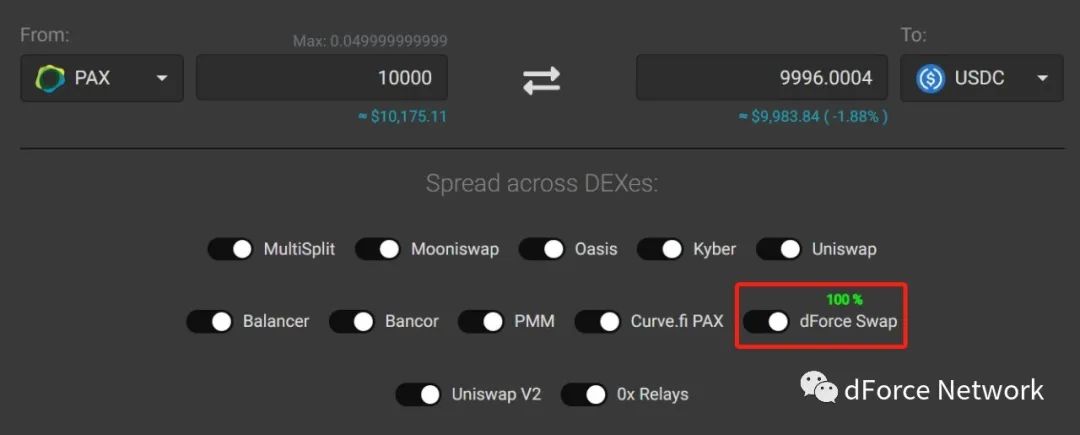
Task: Turn off the PMM toggle
Action: [x=481, y=321]
